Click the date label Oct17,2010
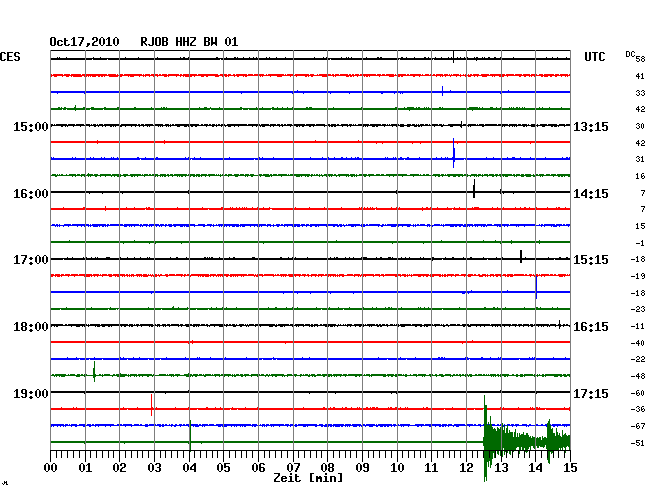This screenshot has width=650, height=494. [x=84, y=42]
